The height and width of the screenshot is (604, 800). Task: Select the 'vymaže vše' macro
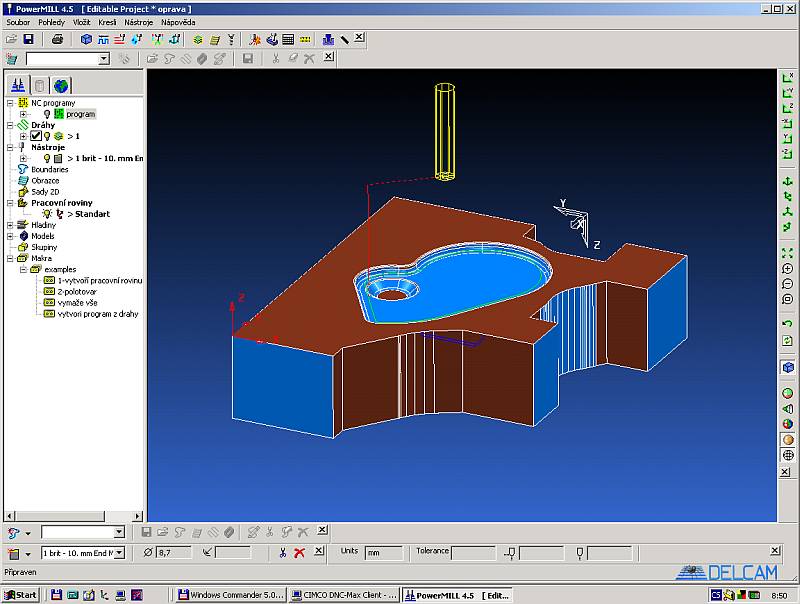78,303
